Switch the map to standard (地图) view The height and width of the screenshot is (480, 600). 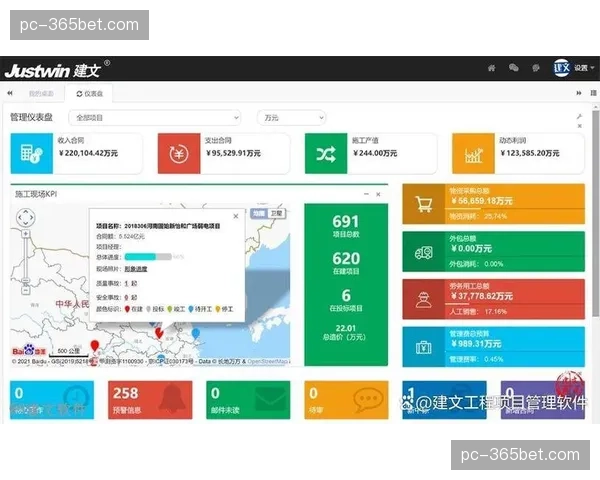pos(258,214)
